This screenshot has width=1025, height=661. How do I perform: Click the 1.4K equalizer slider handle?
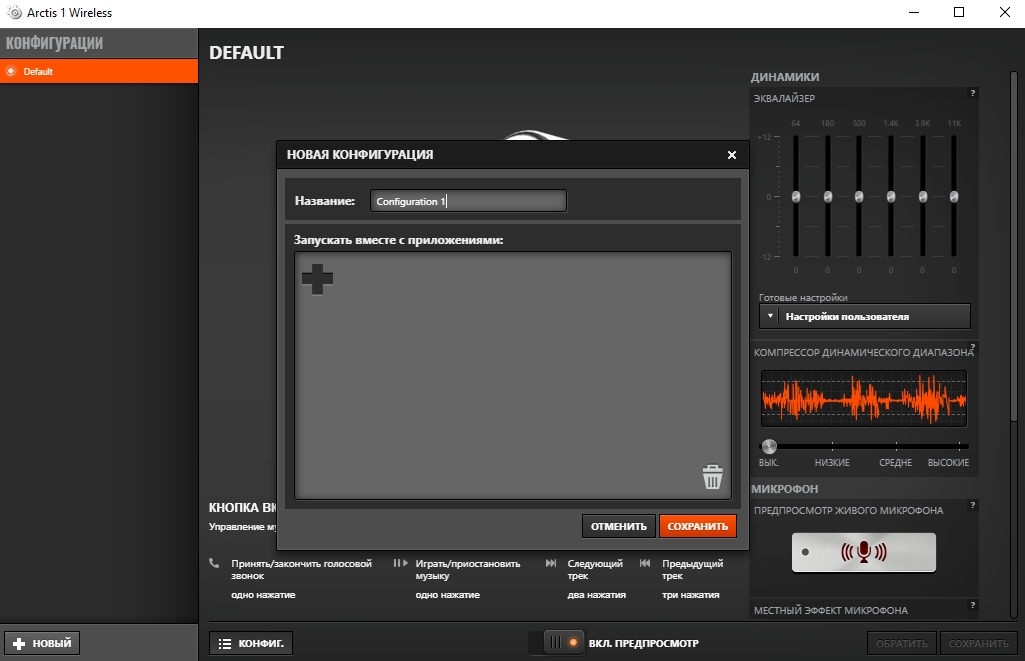pos(891,196)
